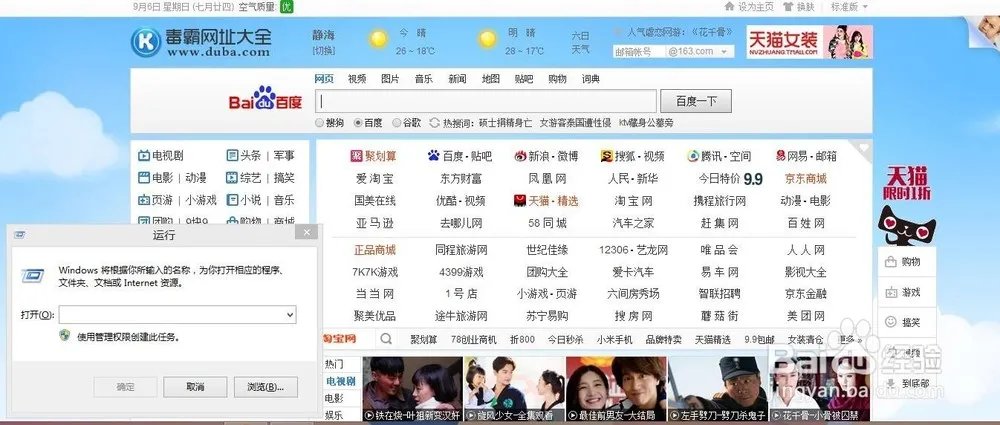Switch to the 图片 search tab
This screenshot has width=1000, height=425.
click(390, 79)
